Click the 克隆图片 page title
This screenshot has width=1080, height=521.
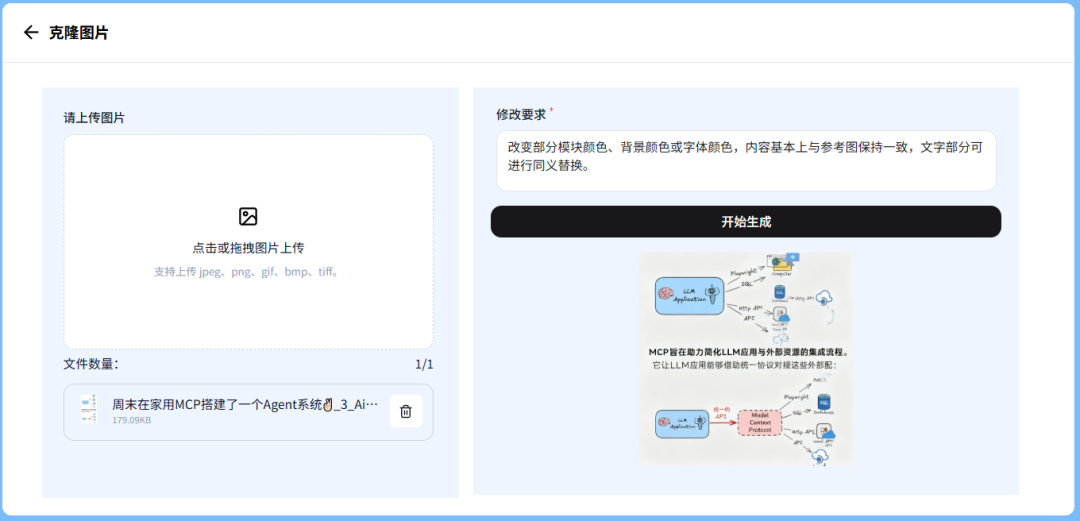(79, 32)
